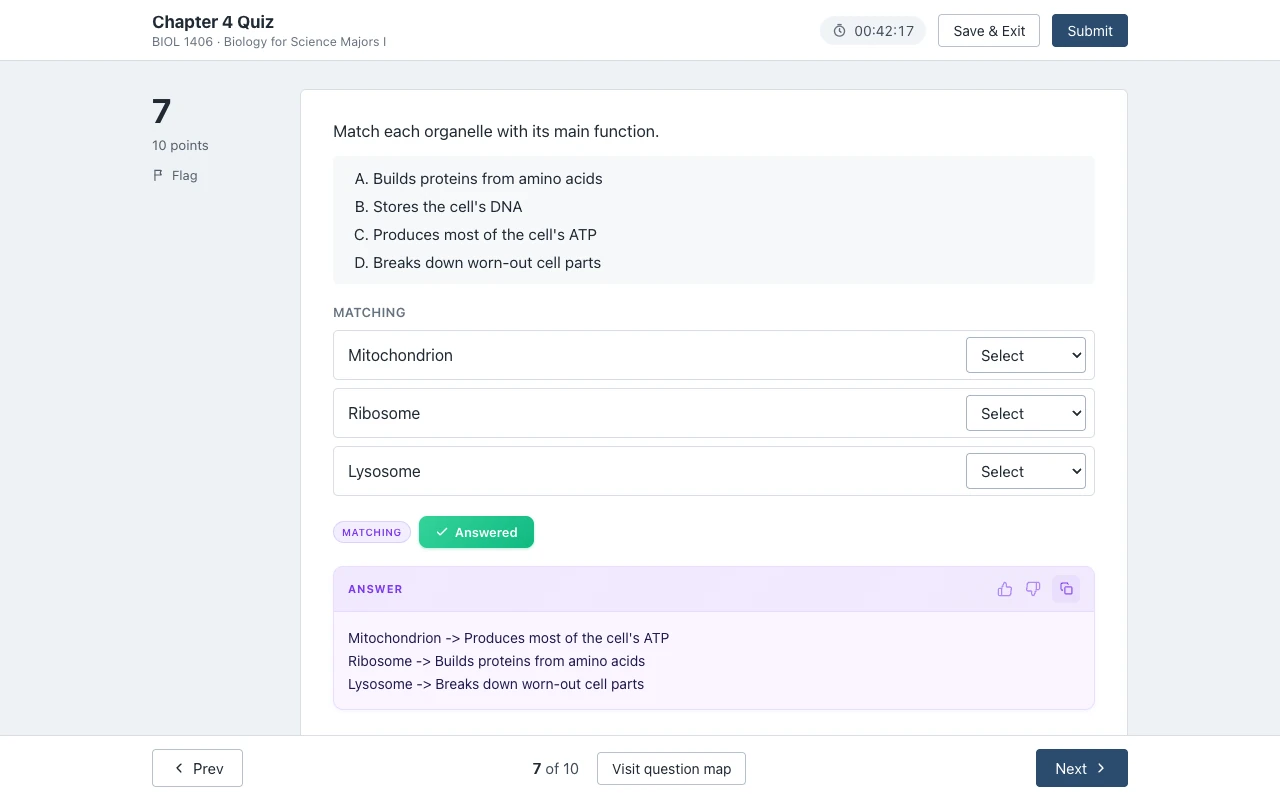The image size is (1280, 800).
Task: Click the 7 of 10 progress indicator
Action: coord(556,768)
